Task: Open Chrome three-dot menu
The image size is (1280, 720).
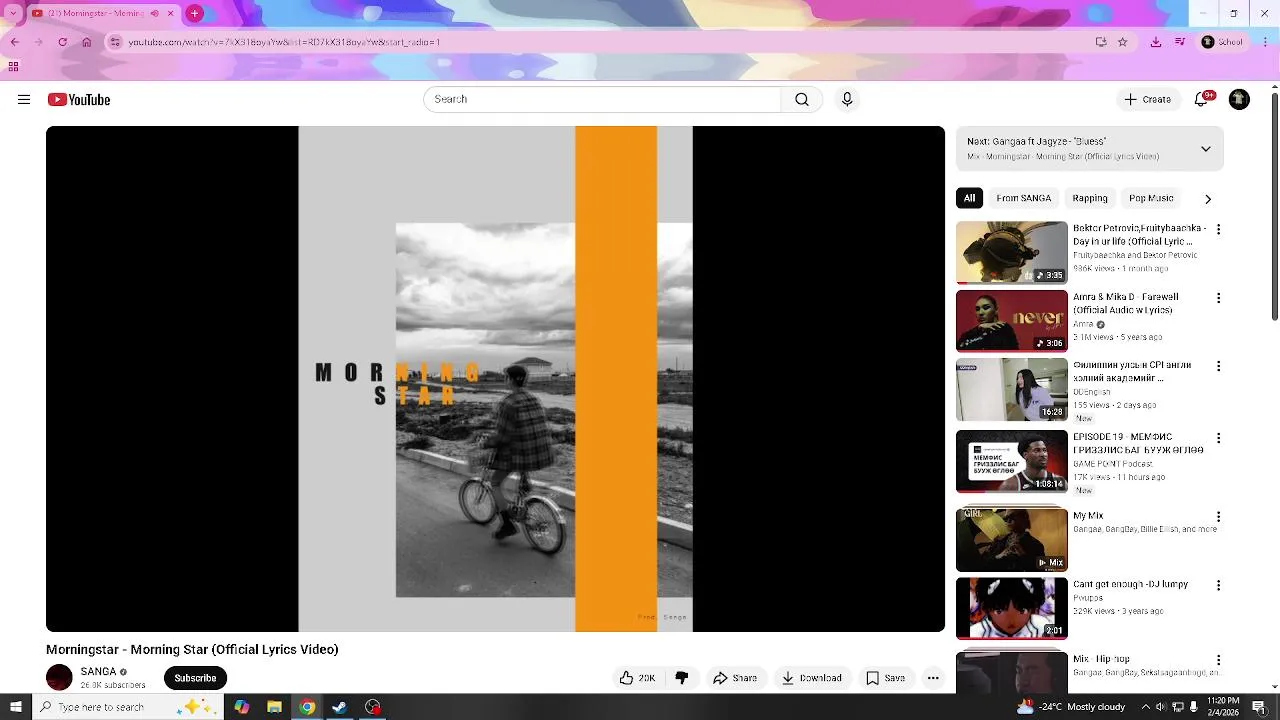Action: tap(1265, 42)
